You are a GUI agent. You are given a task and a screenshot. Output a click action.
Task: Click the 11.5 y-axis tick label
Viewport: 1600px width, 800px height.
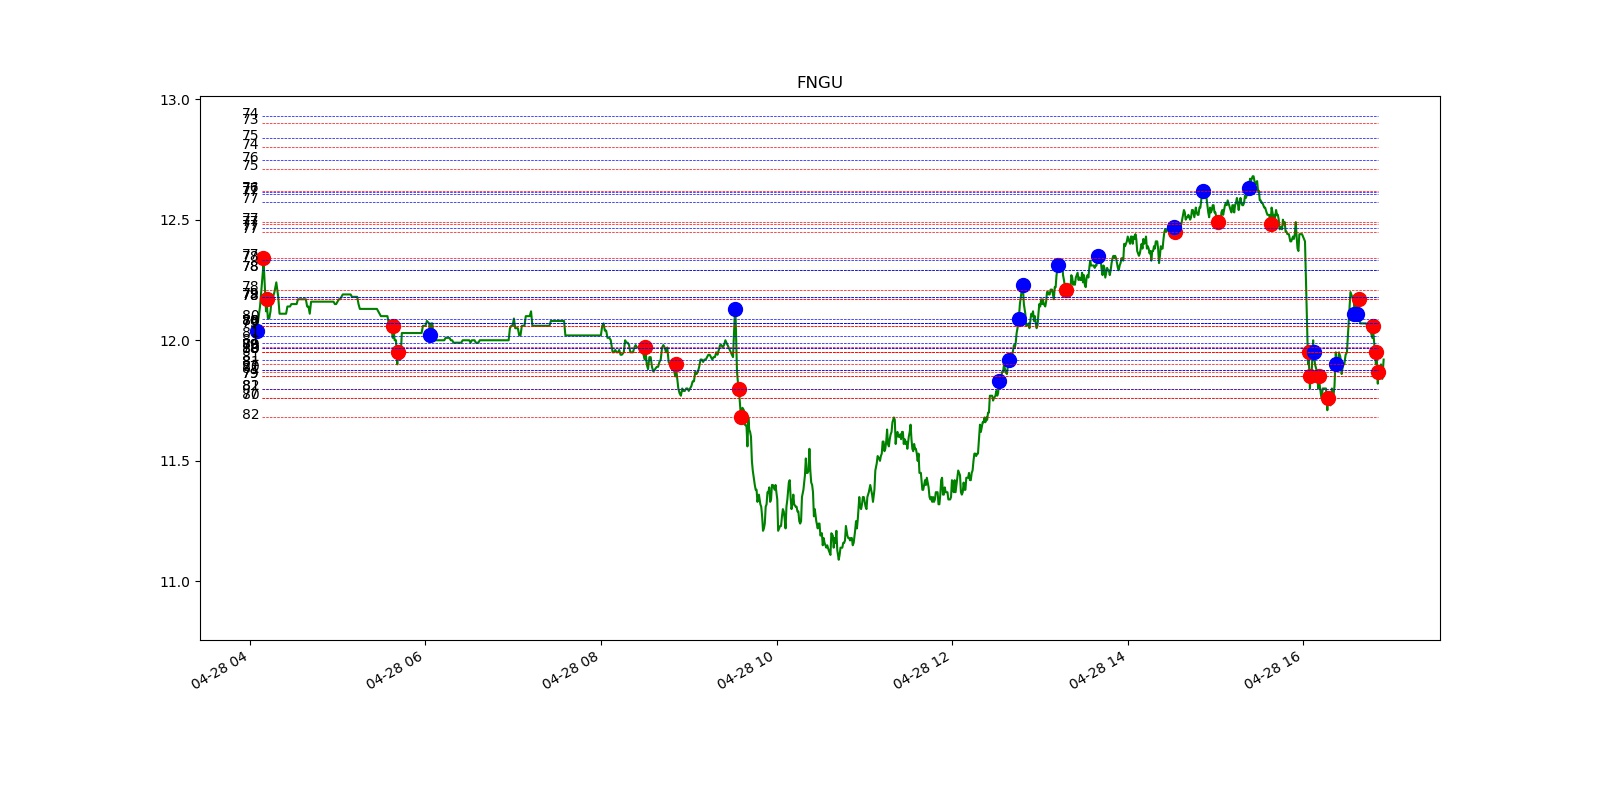click(x=174, y=461)
